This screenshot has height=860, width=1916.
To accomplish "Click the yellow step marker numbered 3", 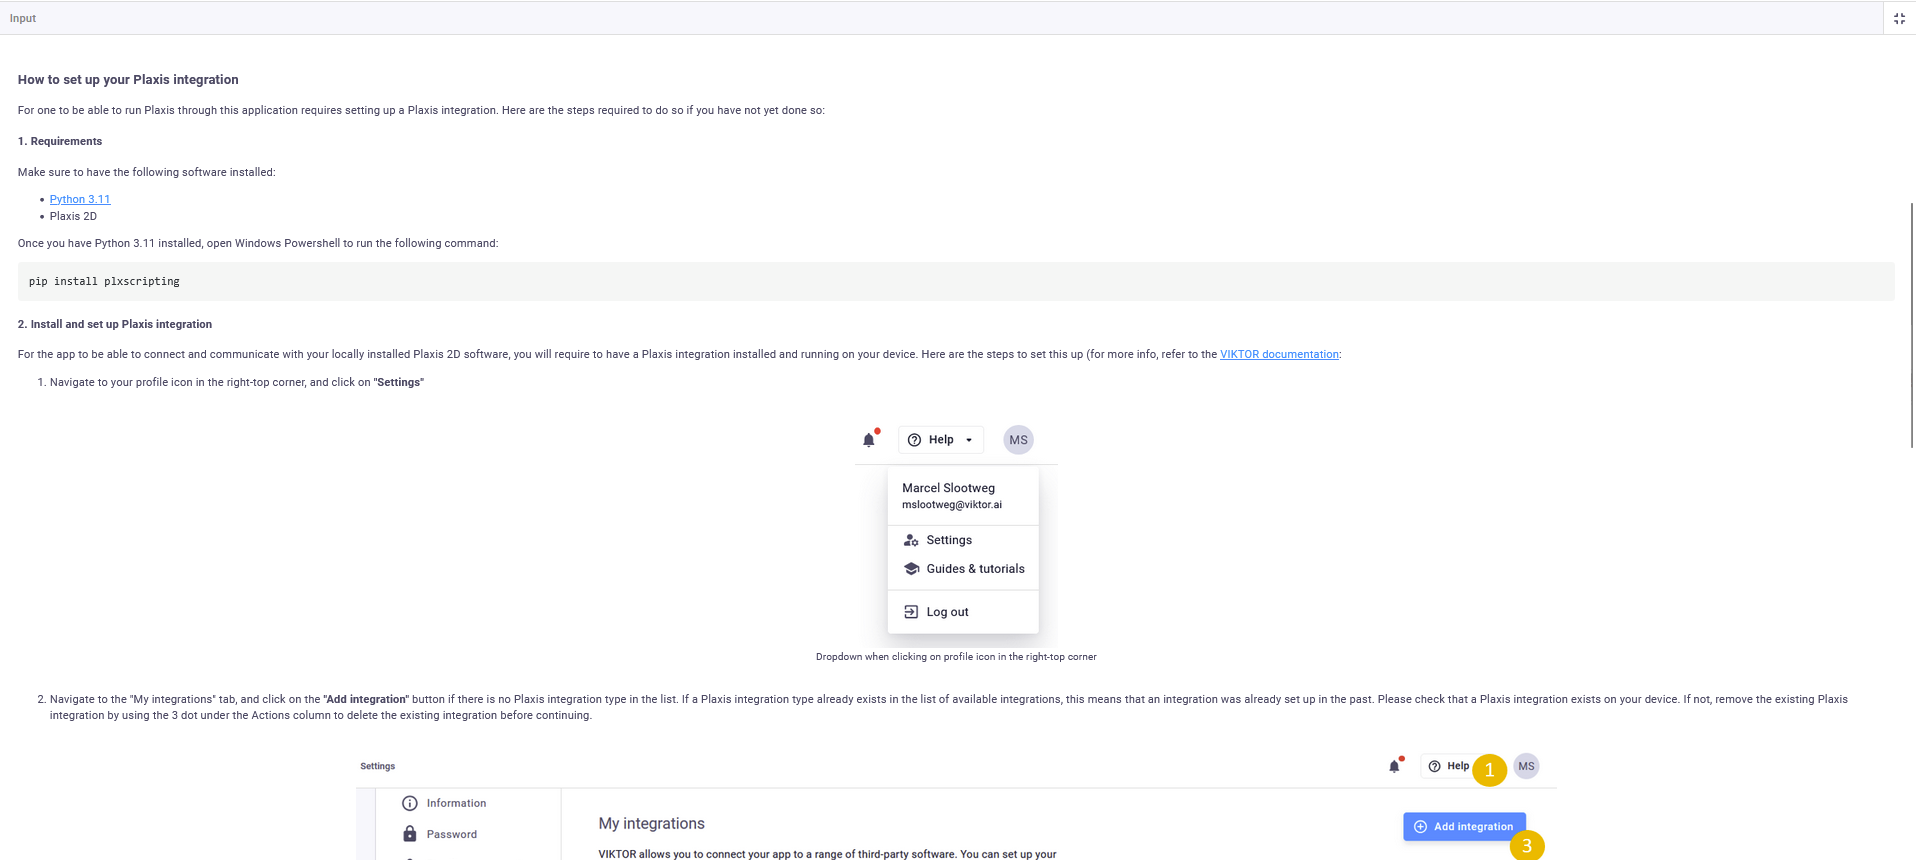I will (x=1527, y=846).
